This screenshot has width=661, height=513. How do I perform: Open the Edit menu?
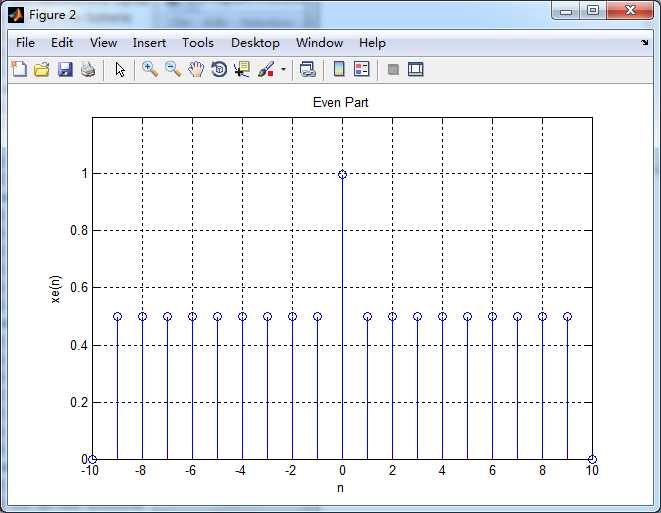62,43
